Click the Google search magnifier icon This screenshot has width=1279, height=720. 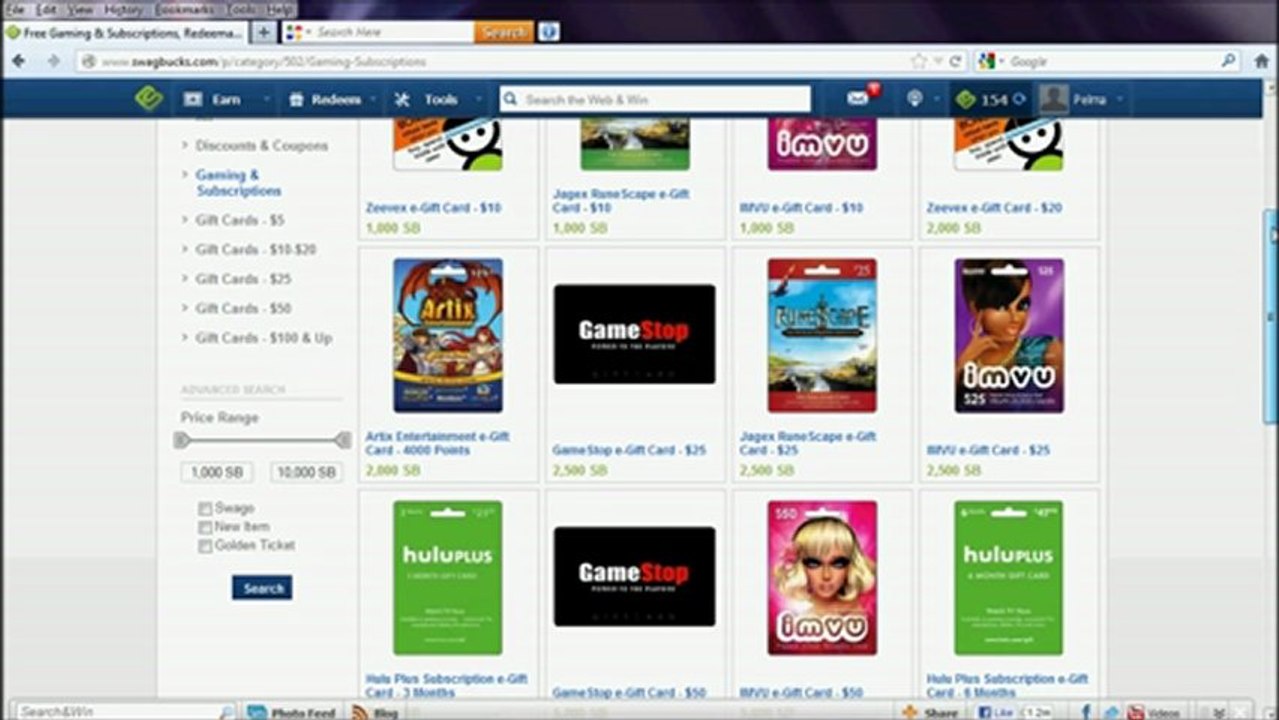point(1229,61)
